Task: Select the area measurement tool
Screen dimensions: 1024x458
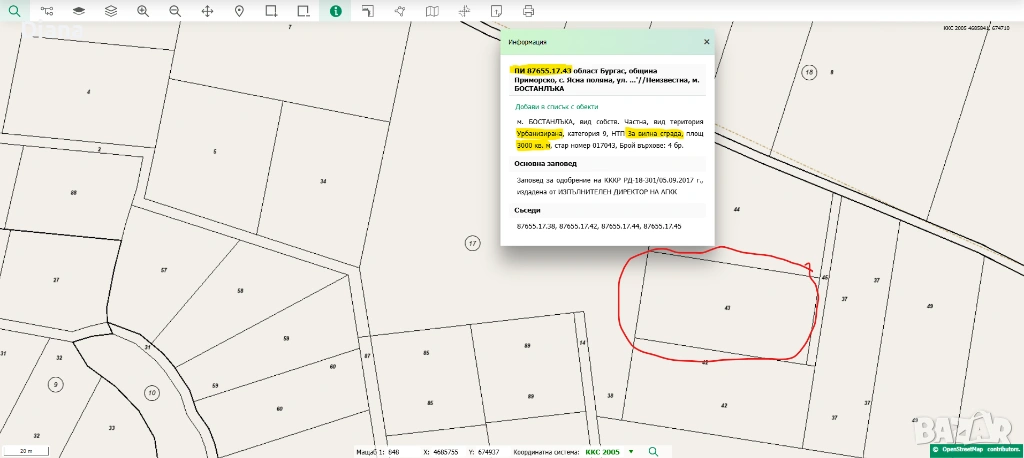Action: [x=399, y=11]
